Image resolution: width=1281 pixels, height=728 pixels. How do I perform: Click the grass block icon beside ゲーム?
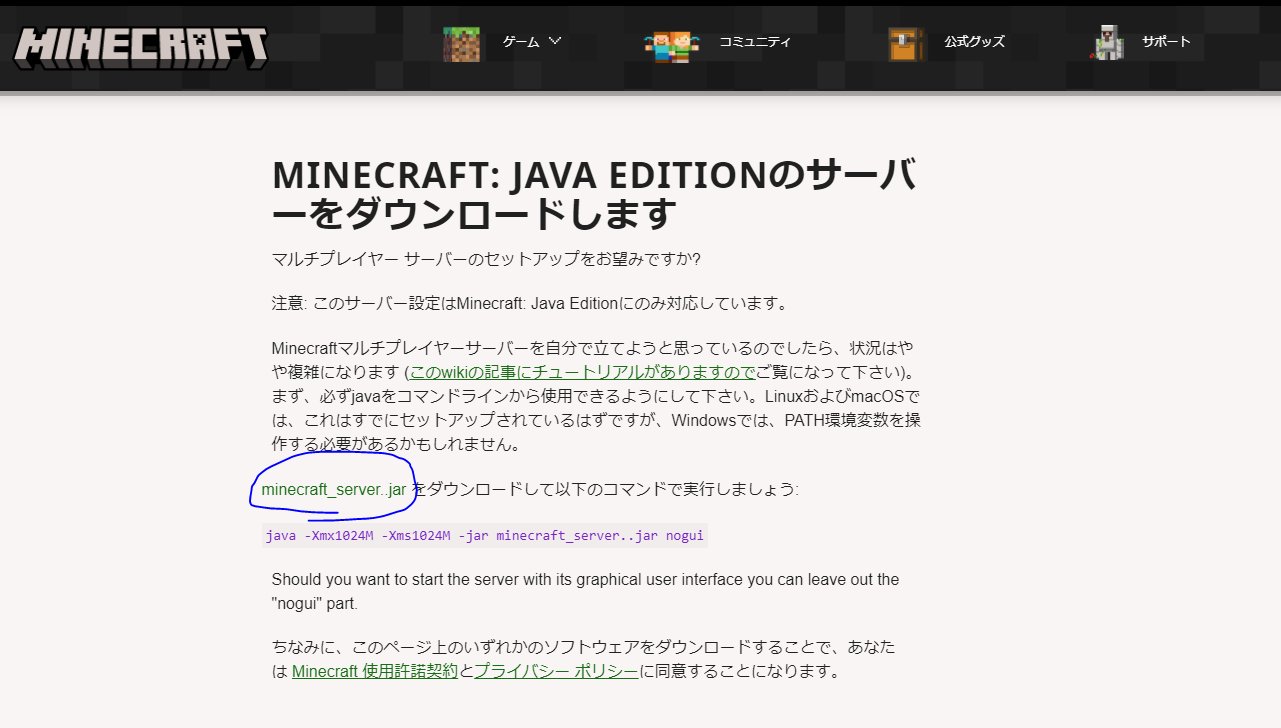coord(461,43)
